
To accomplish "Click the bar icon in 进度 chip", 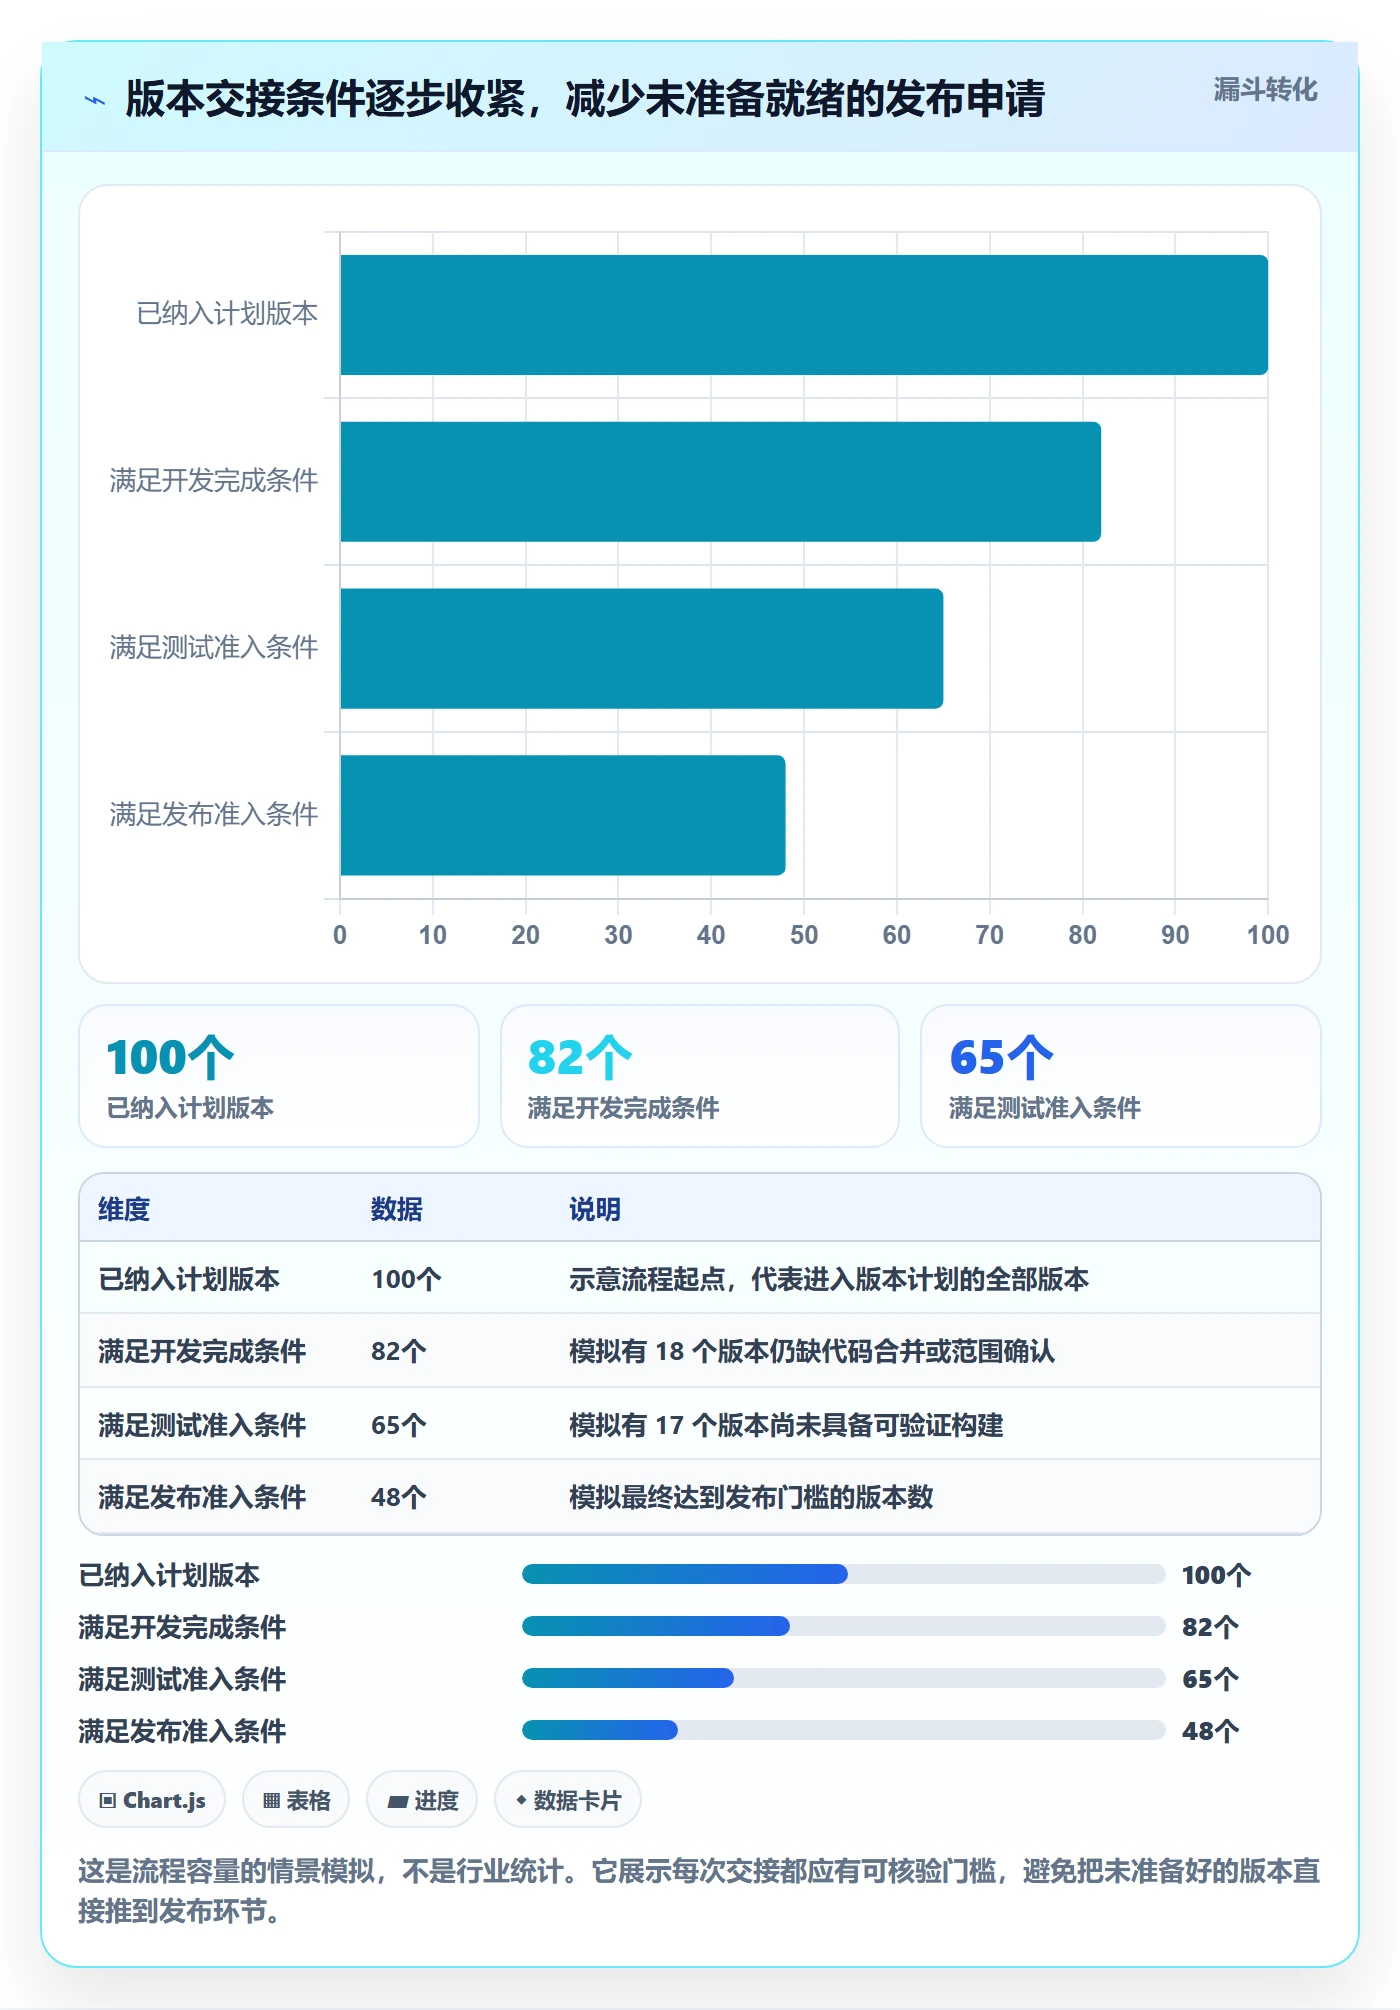I will [398, 1802].
